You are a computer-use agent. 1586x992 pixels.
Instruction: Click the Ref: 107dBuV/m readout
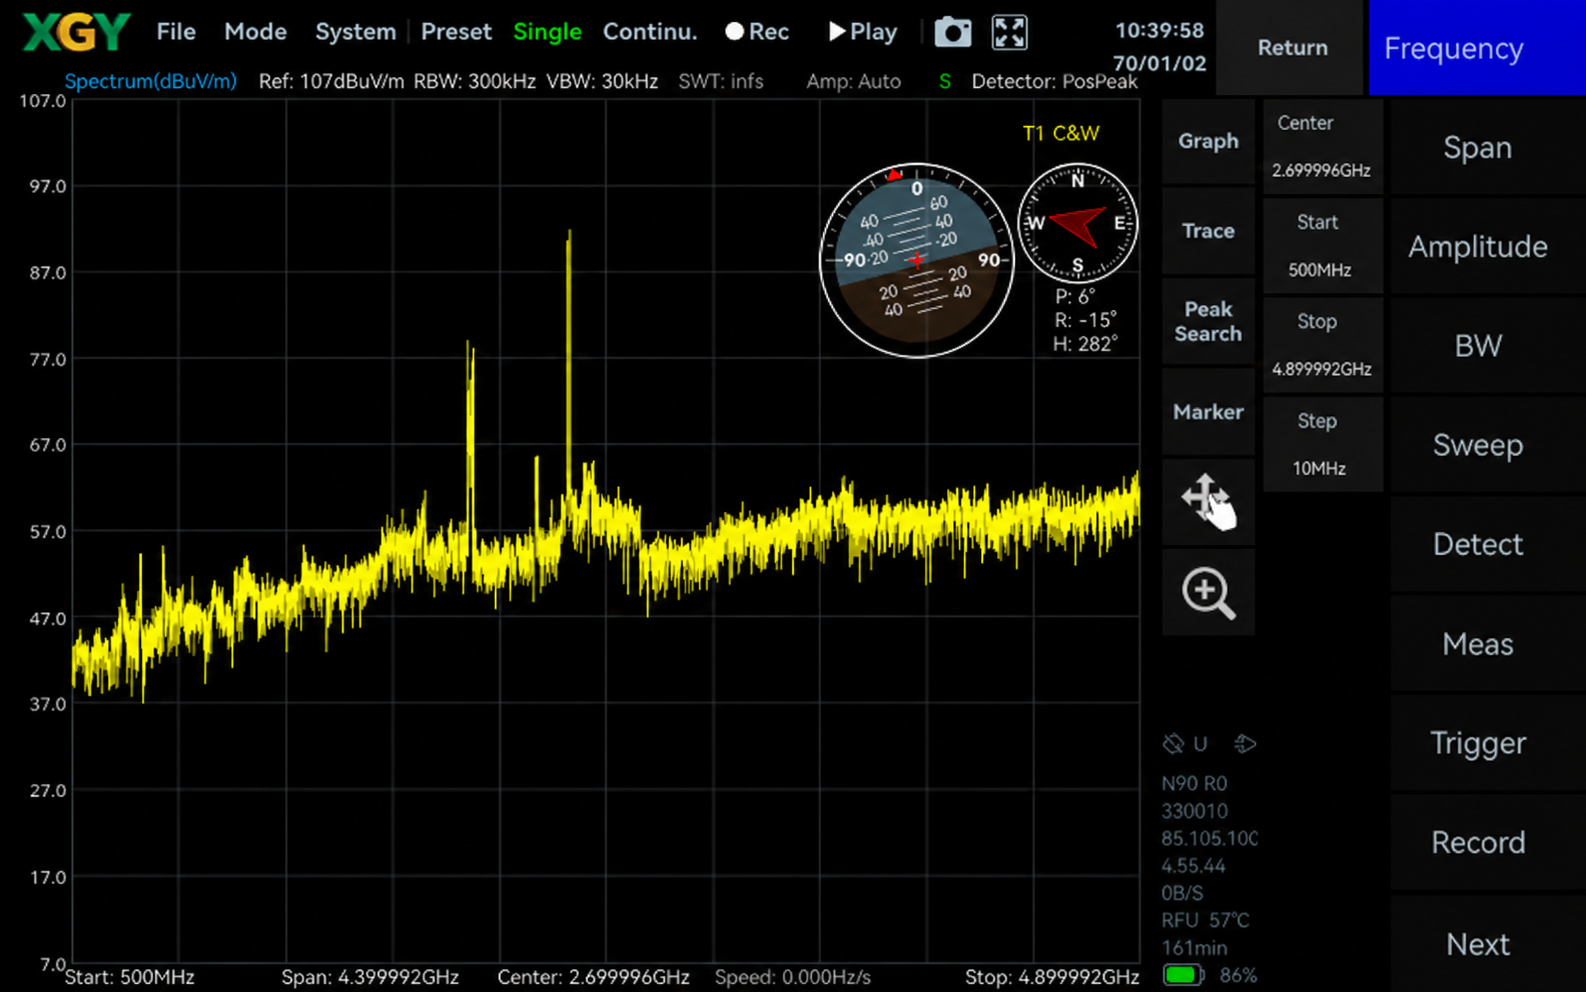click(x=331, y=81)
